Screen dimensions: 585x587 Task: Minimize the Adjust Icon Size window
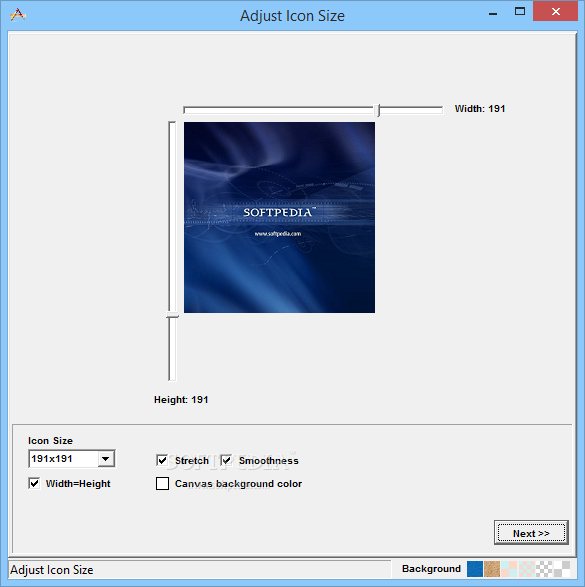pyautogui.click(x=493, y=13)
